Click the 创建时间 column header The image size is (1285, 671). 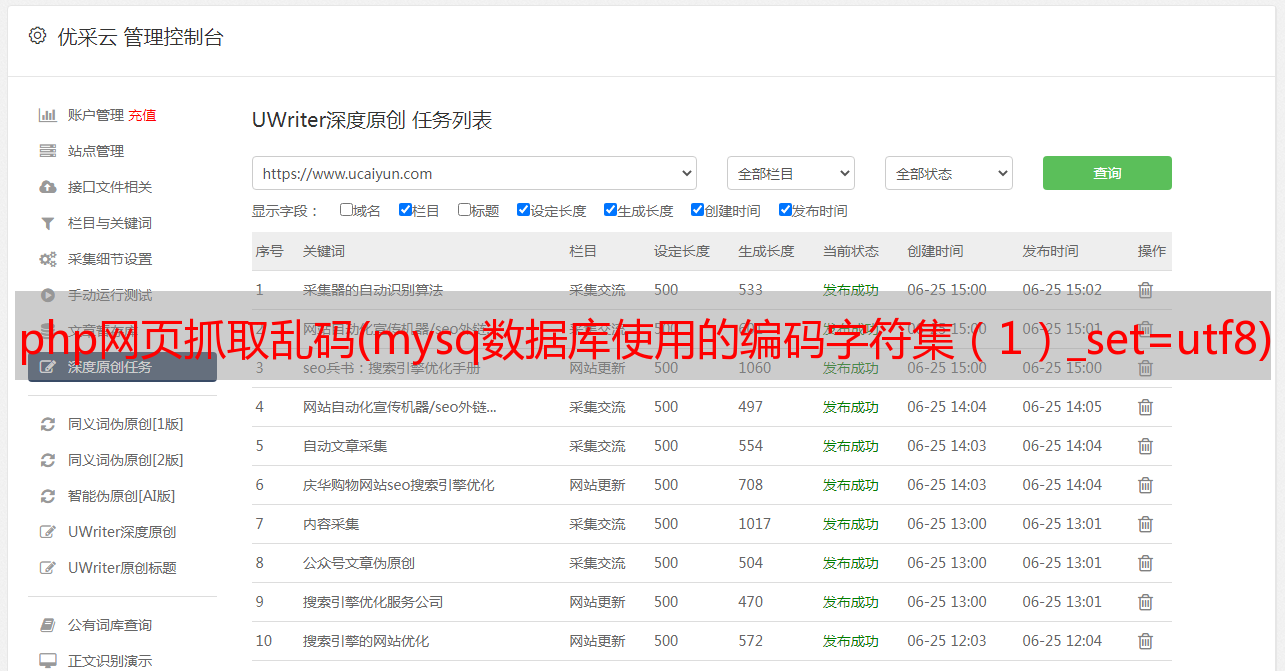[935, 251]
